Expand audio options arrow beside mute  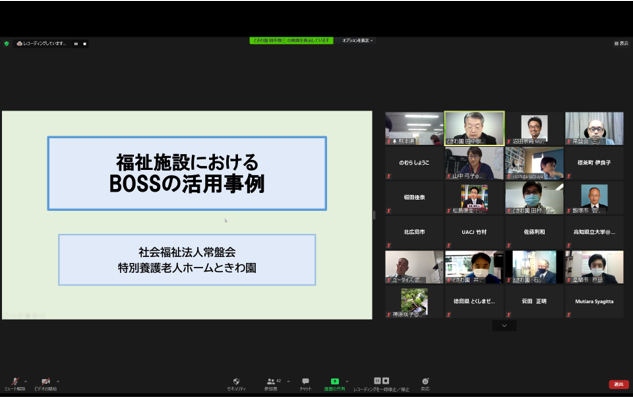coord(25,381)
